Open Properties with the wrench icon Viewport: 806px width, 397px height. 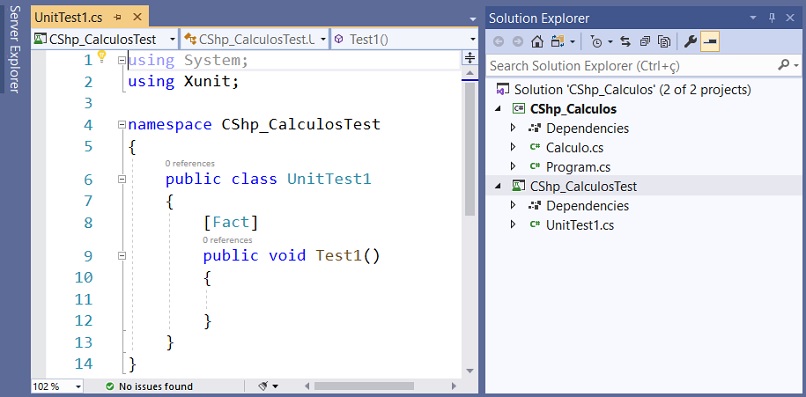click(690, 42)
